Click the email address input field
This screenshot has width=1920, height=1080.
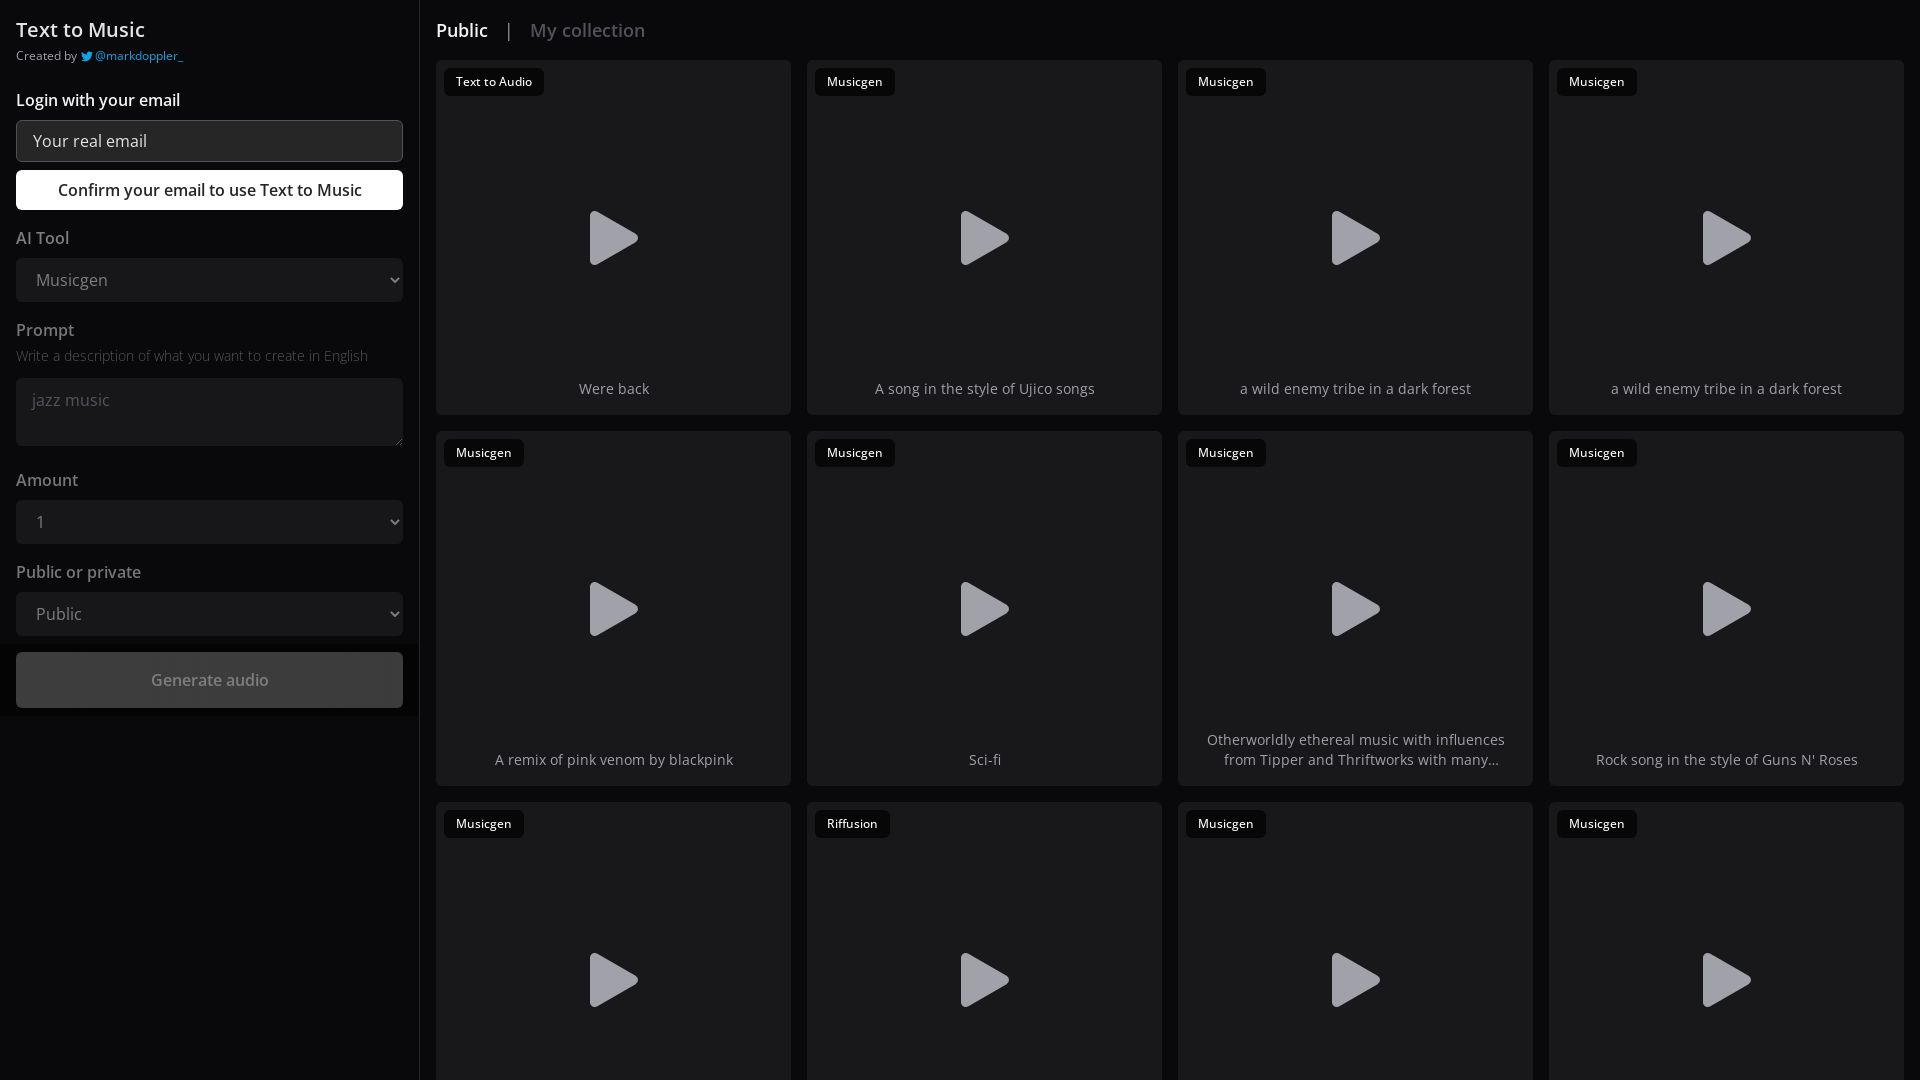(x=209, y=141)
